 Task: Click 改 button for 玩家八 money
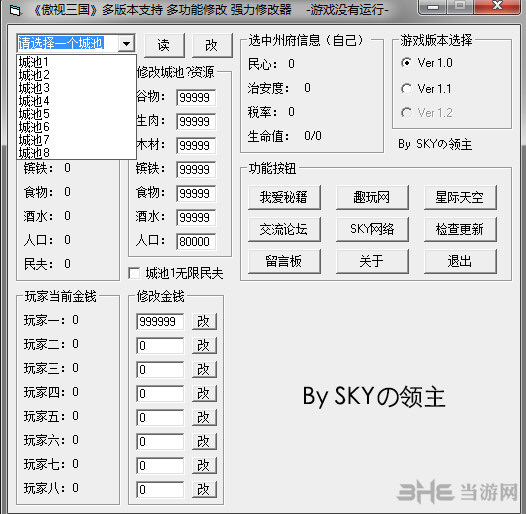point(204,490)
